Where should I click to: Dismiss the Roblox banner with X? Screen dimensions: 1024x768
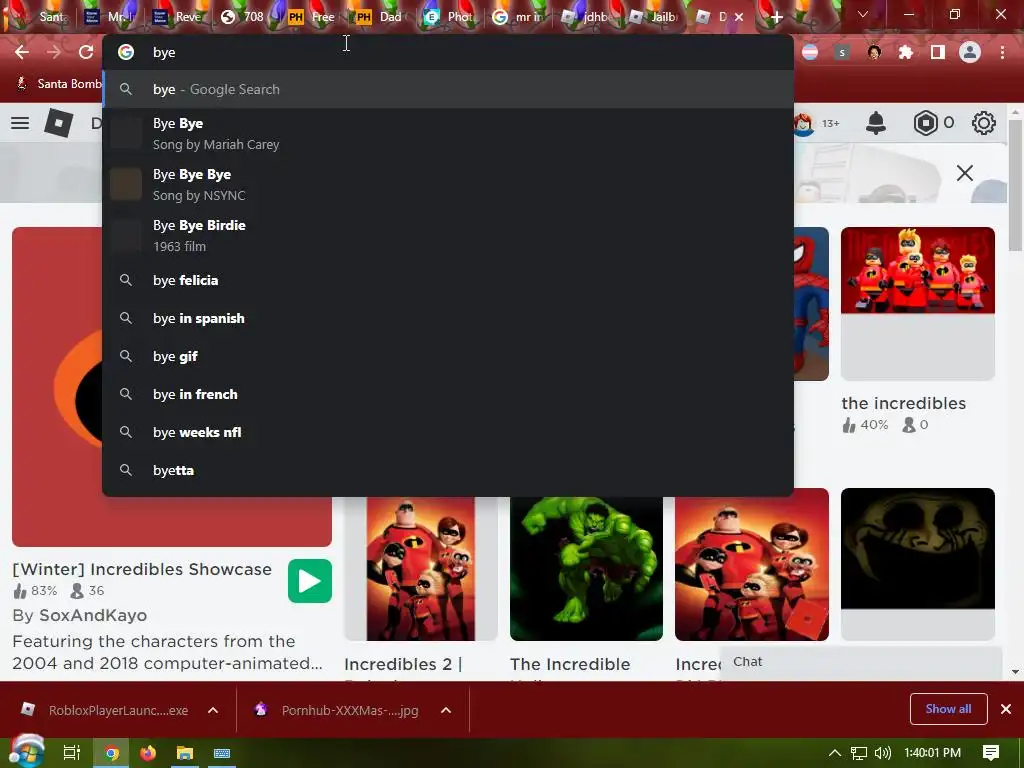[x=965, y=173]
